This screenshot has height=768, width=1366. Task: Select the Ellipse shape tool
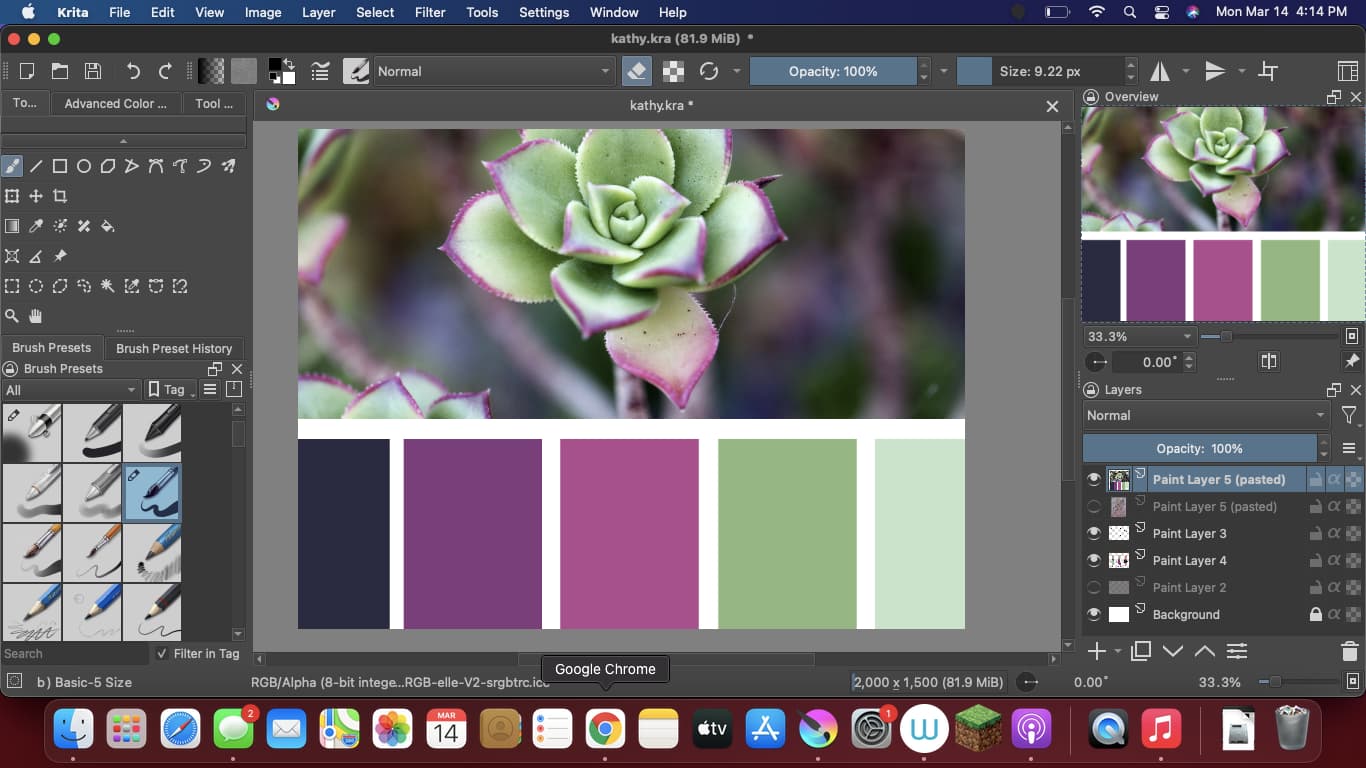pos(84,166)
